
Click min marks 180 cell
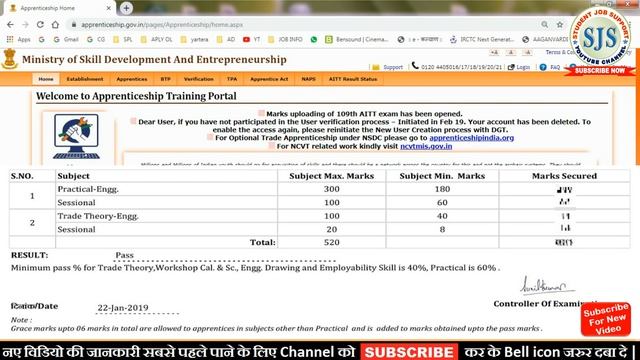(442, 189)
